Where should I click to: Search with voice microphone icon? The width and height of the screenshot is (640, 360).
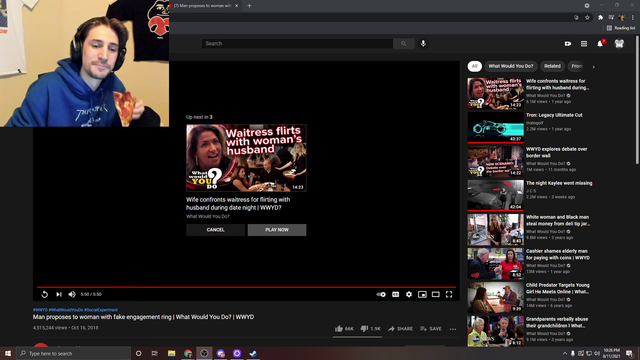(423, 43)
